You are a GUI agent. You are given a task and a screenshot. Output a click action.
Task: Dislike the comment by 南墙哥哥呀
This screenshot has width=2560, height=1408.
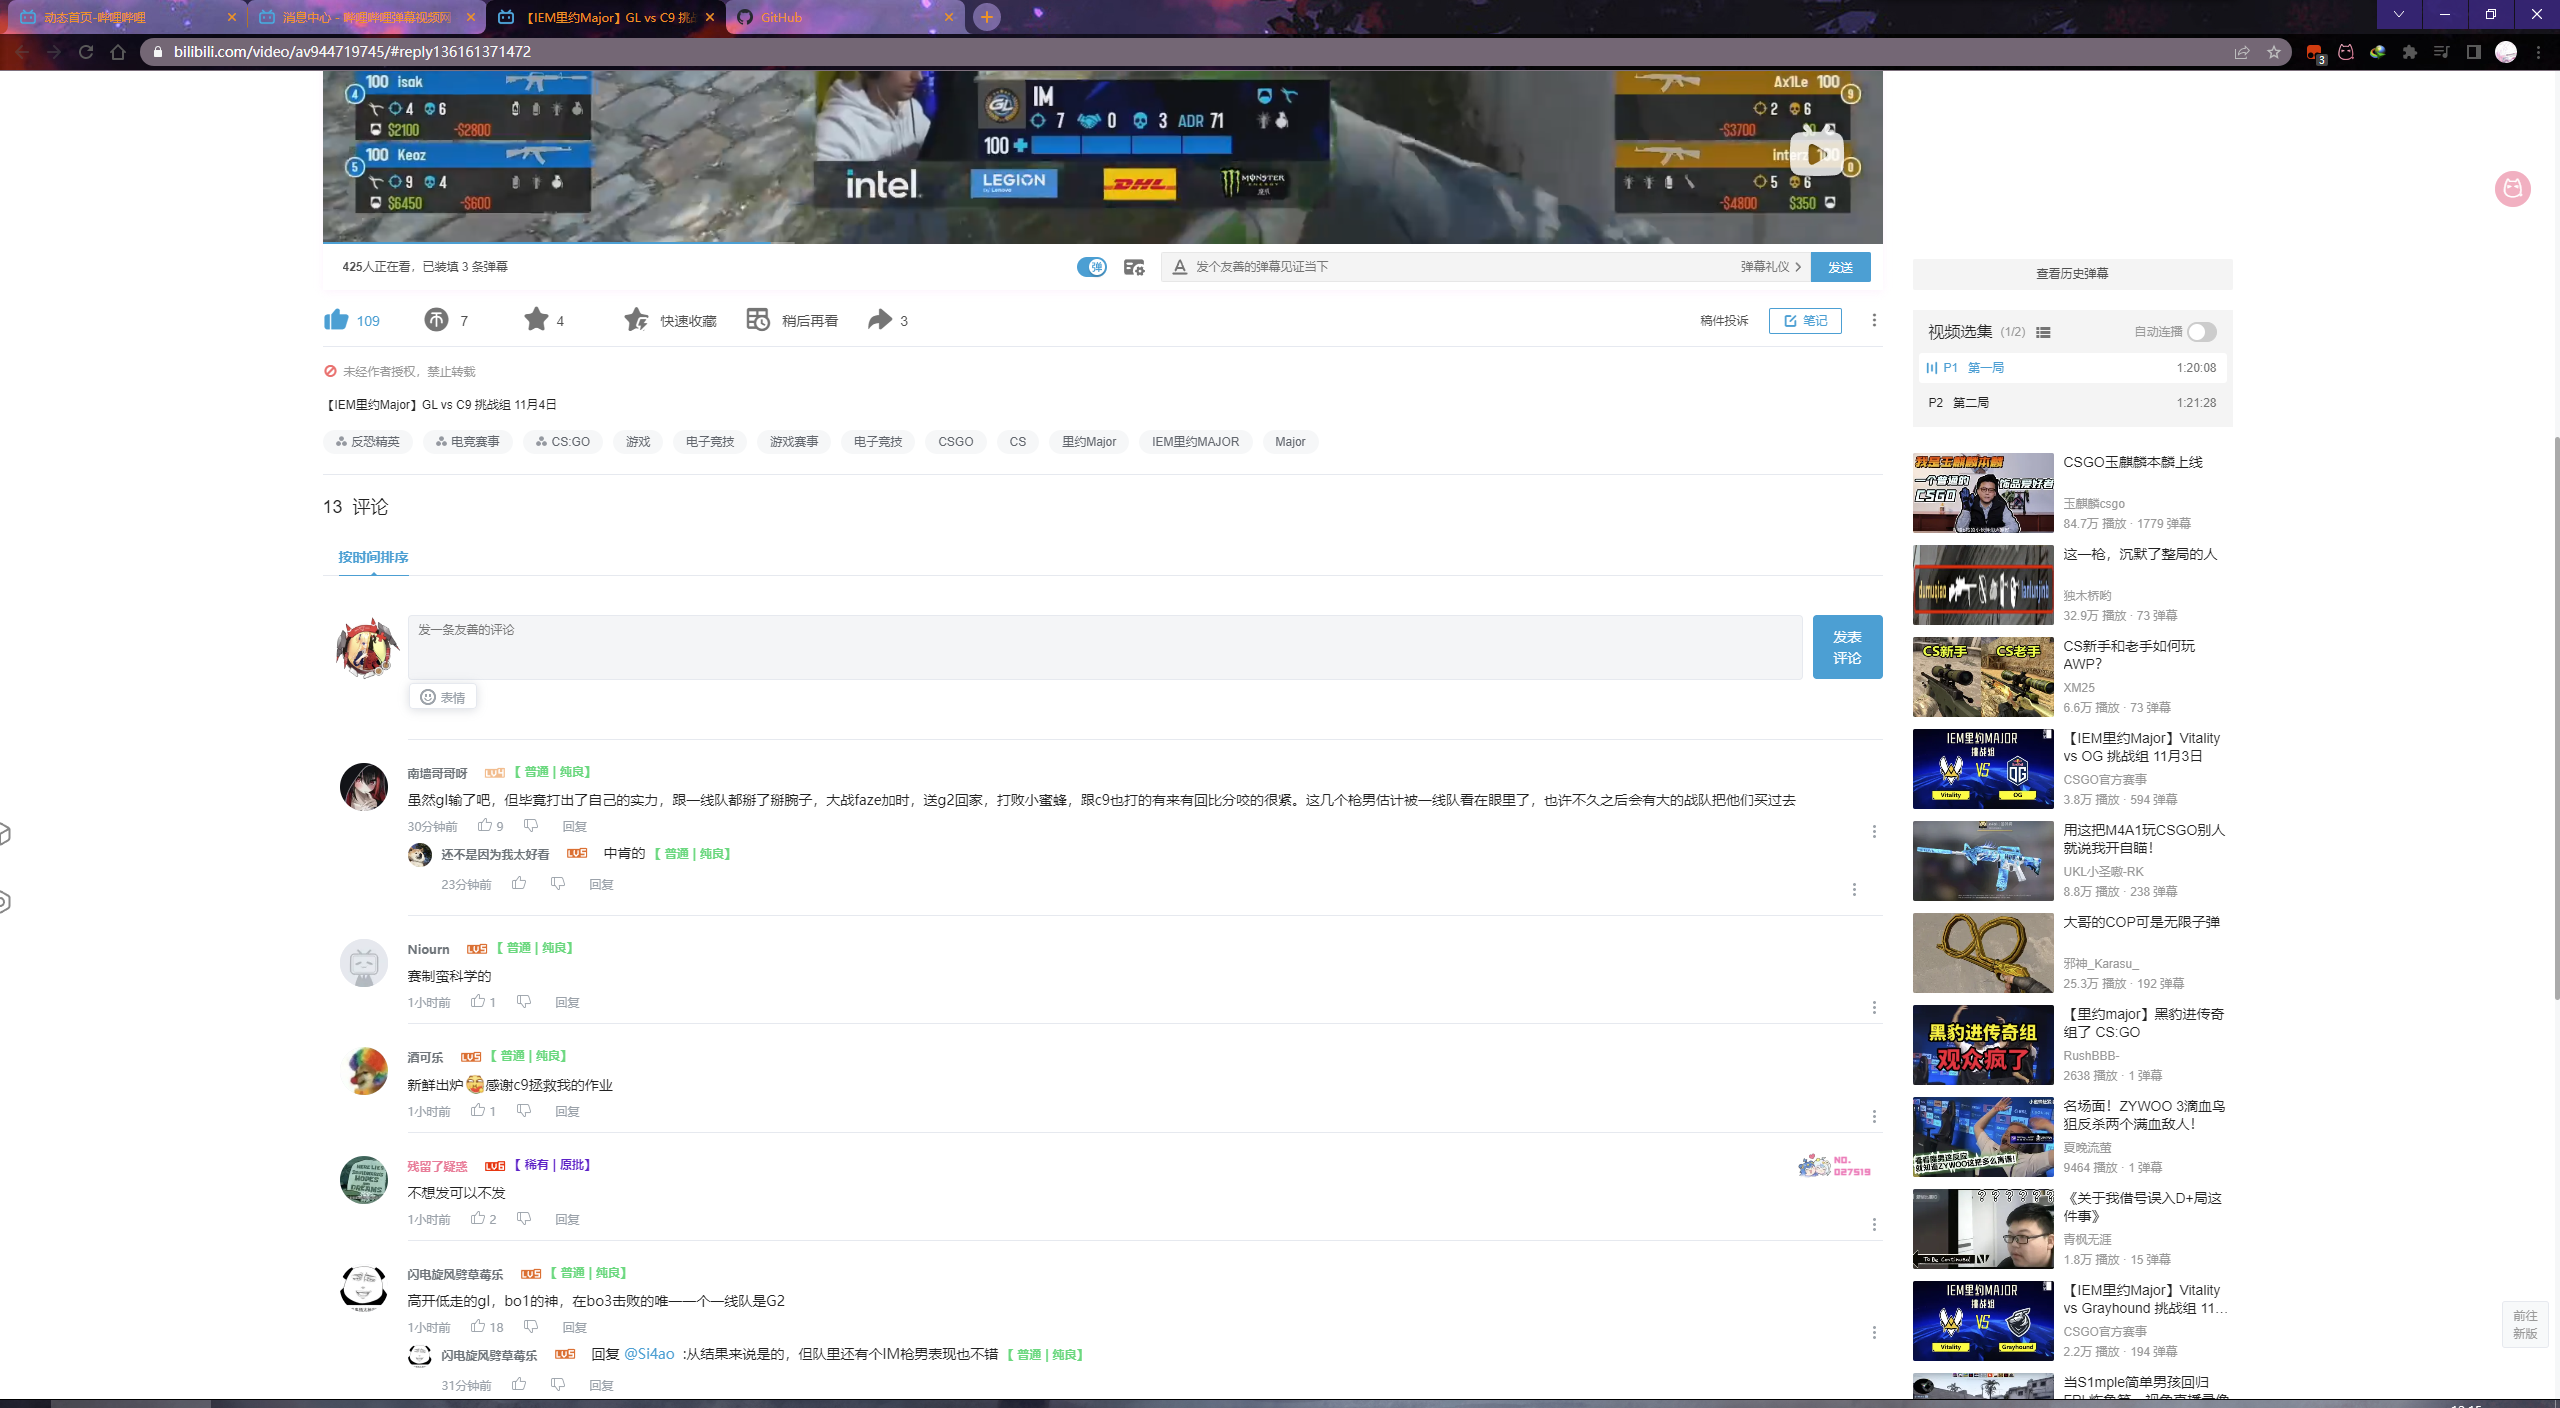531,826
